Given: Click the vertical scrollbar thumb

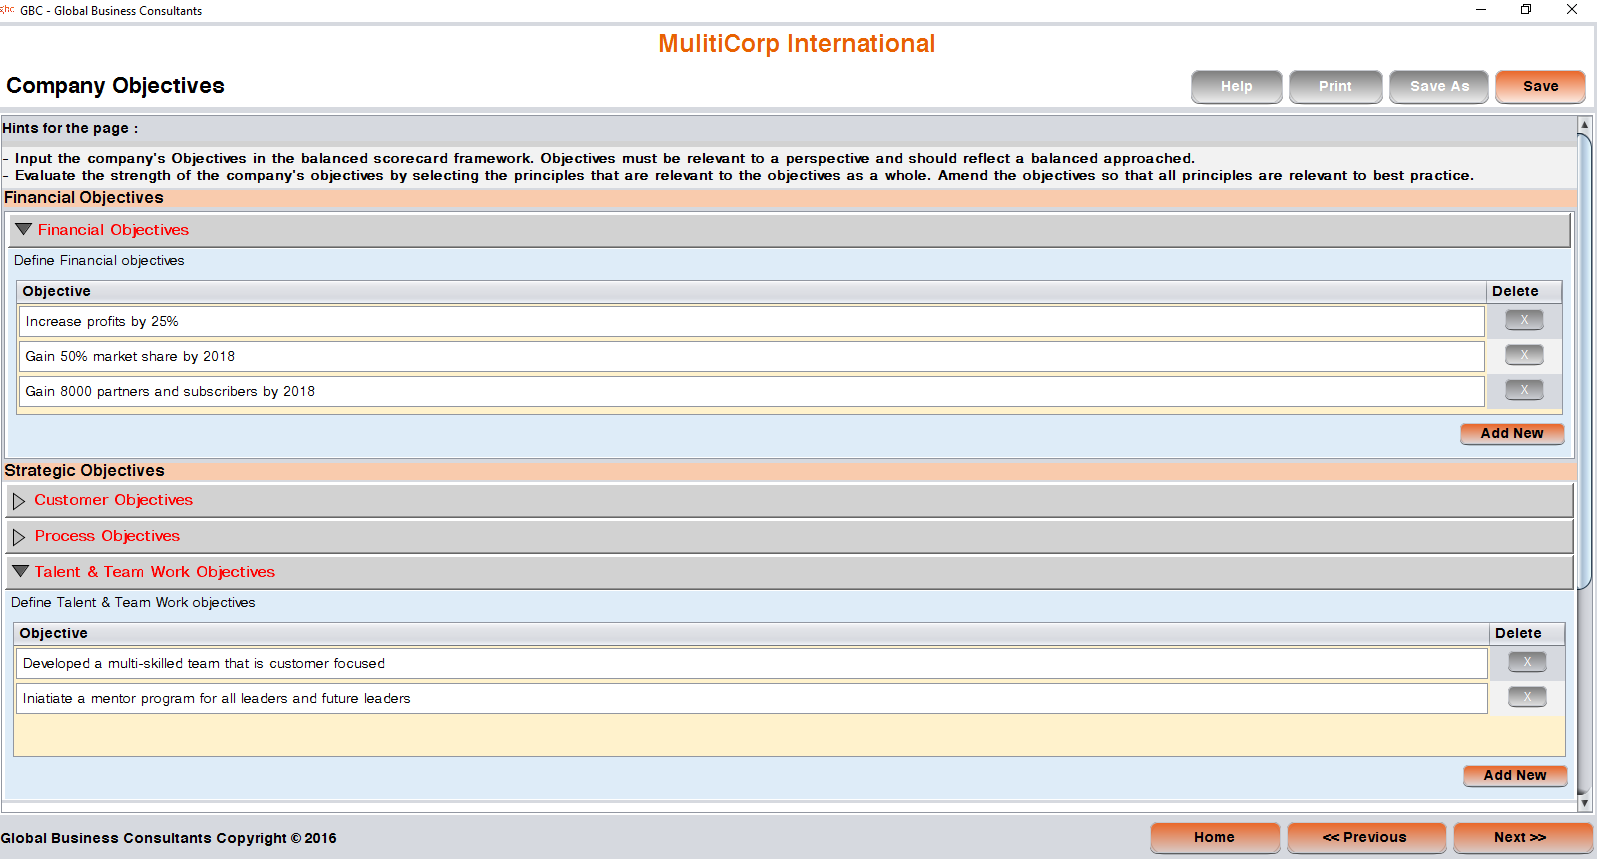Looking at the screenshot, I should tap(1584, 360).
